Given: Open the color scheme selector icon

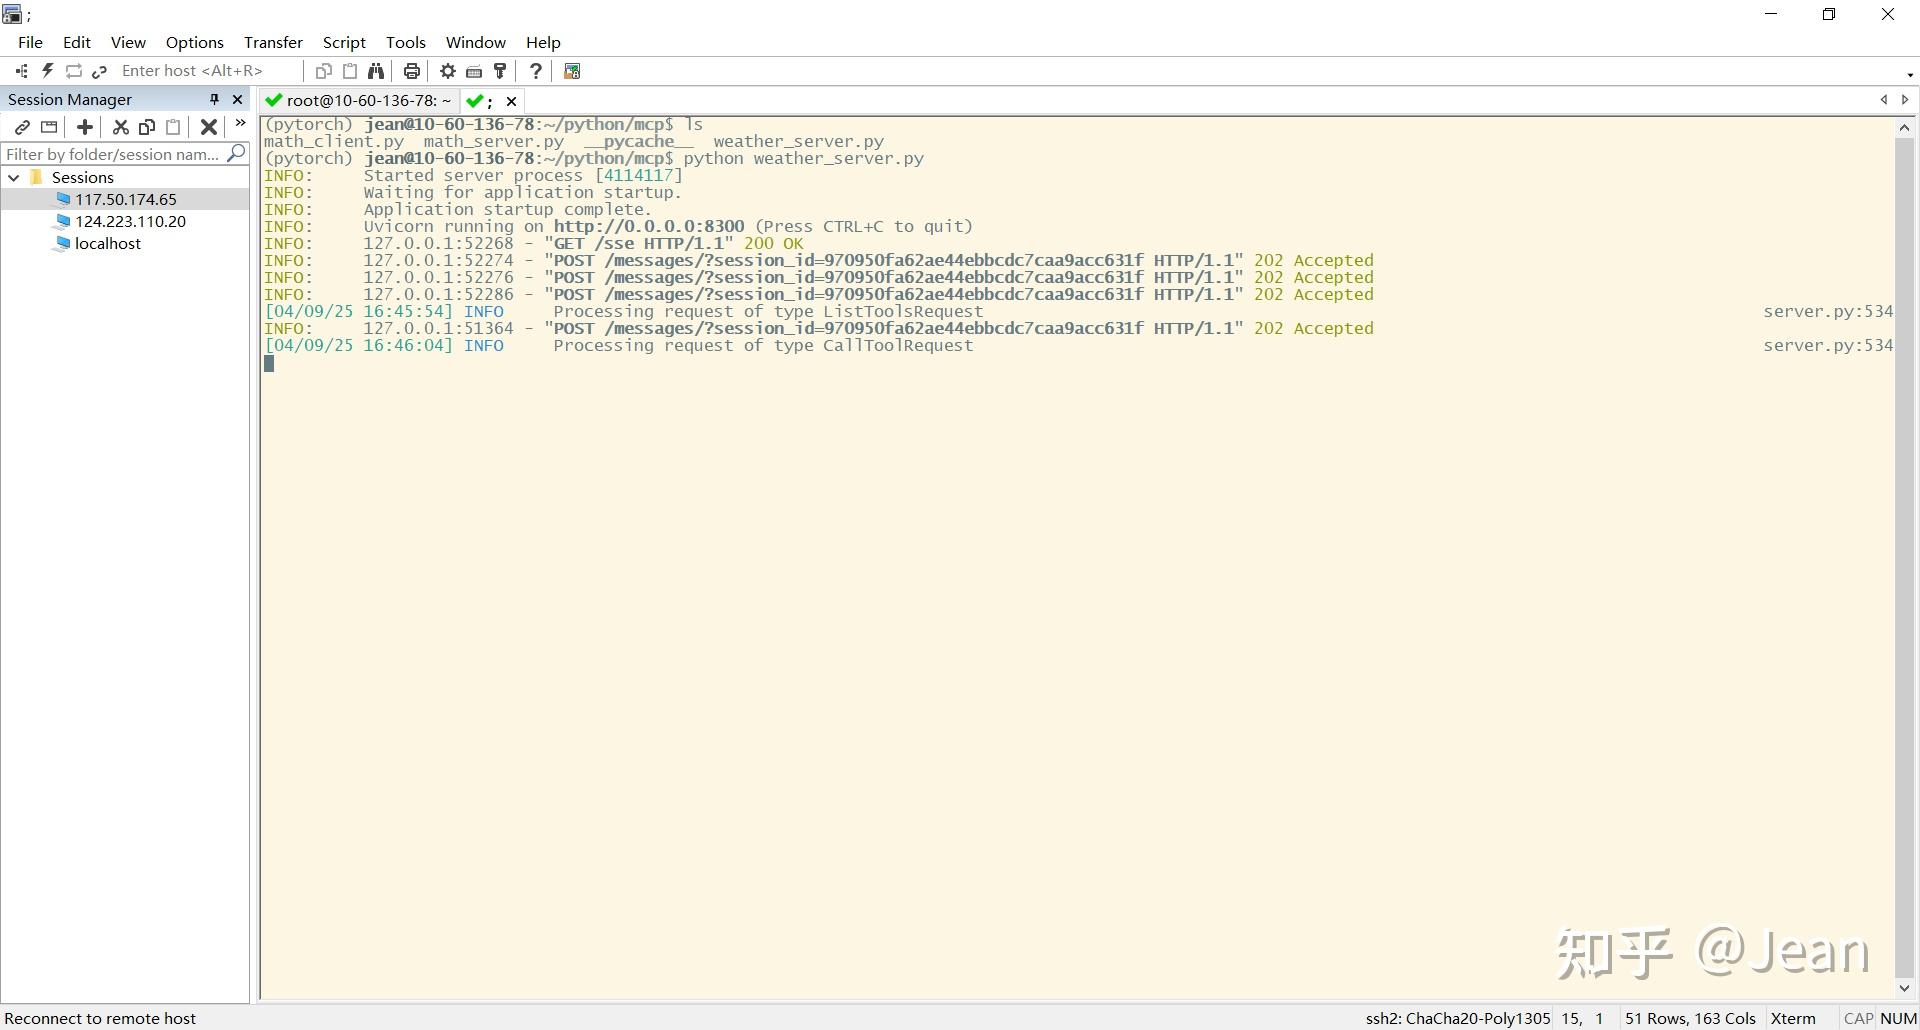Looking at the screenshot, I should pos(571,70).
